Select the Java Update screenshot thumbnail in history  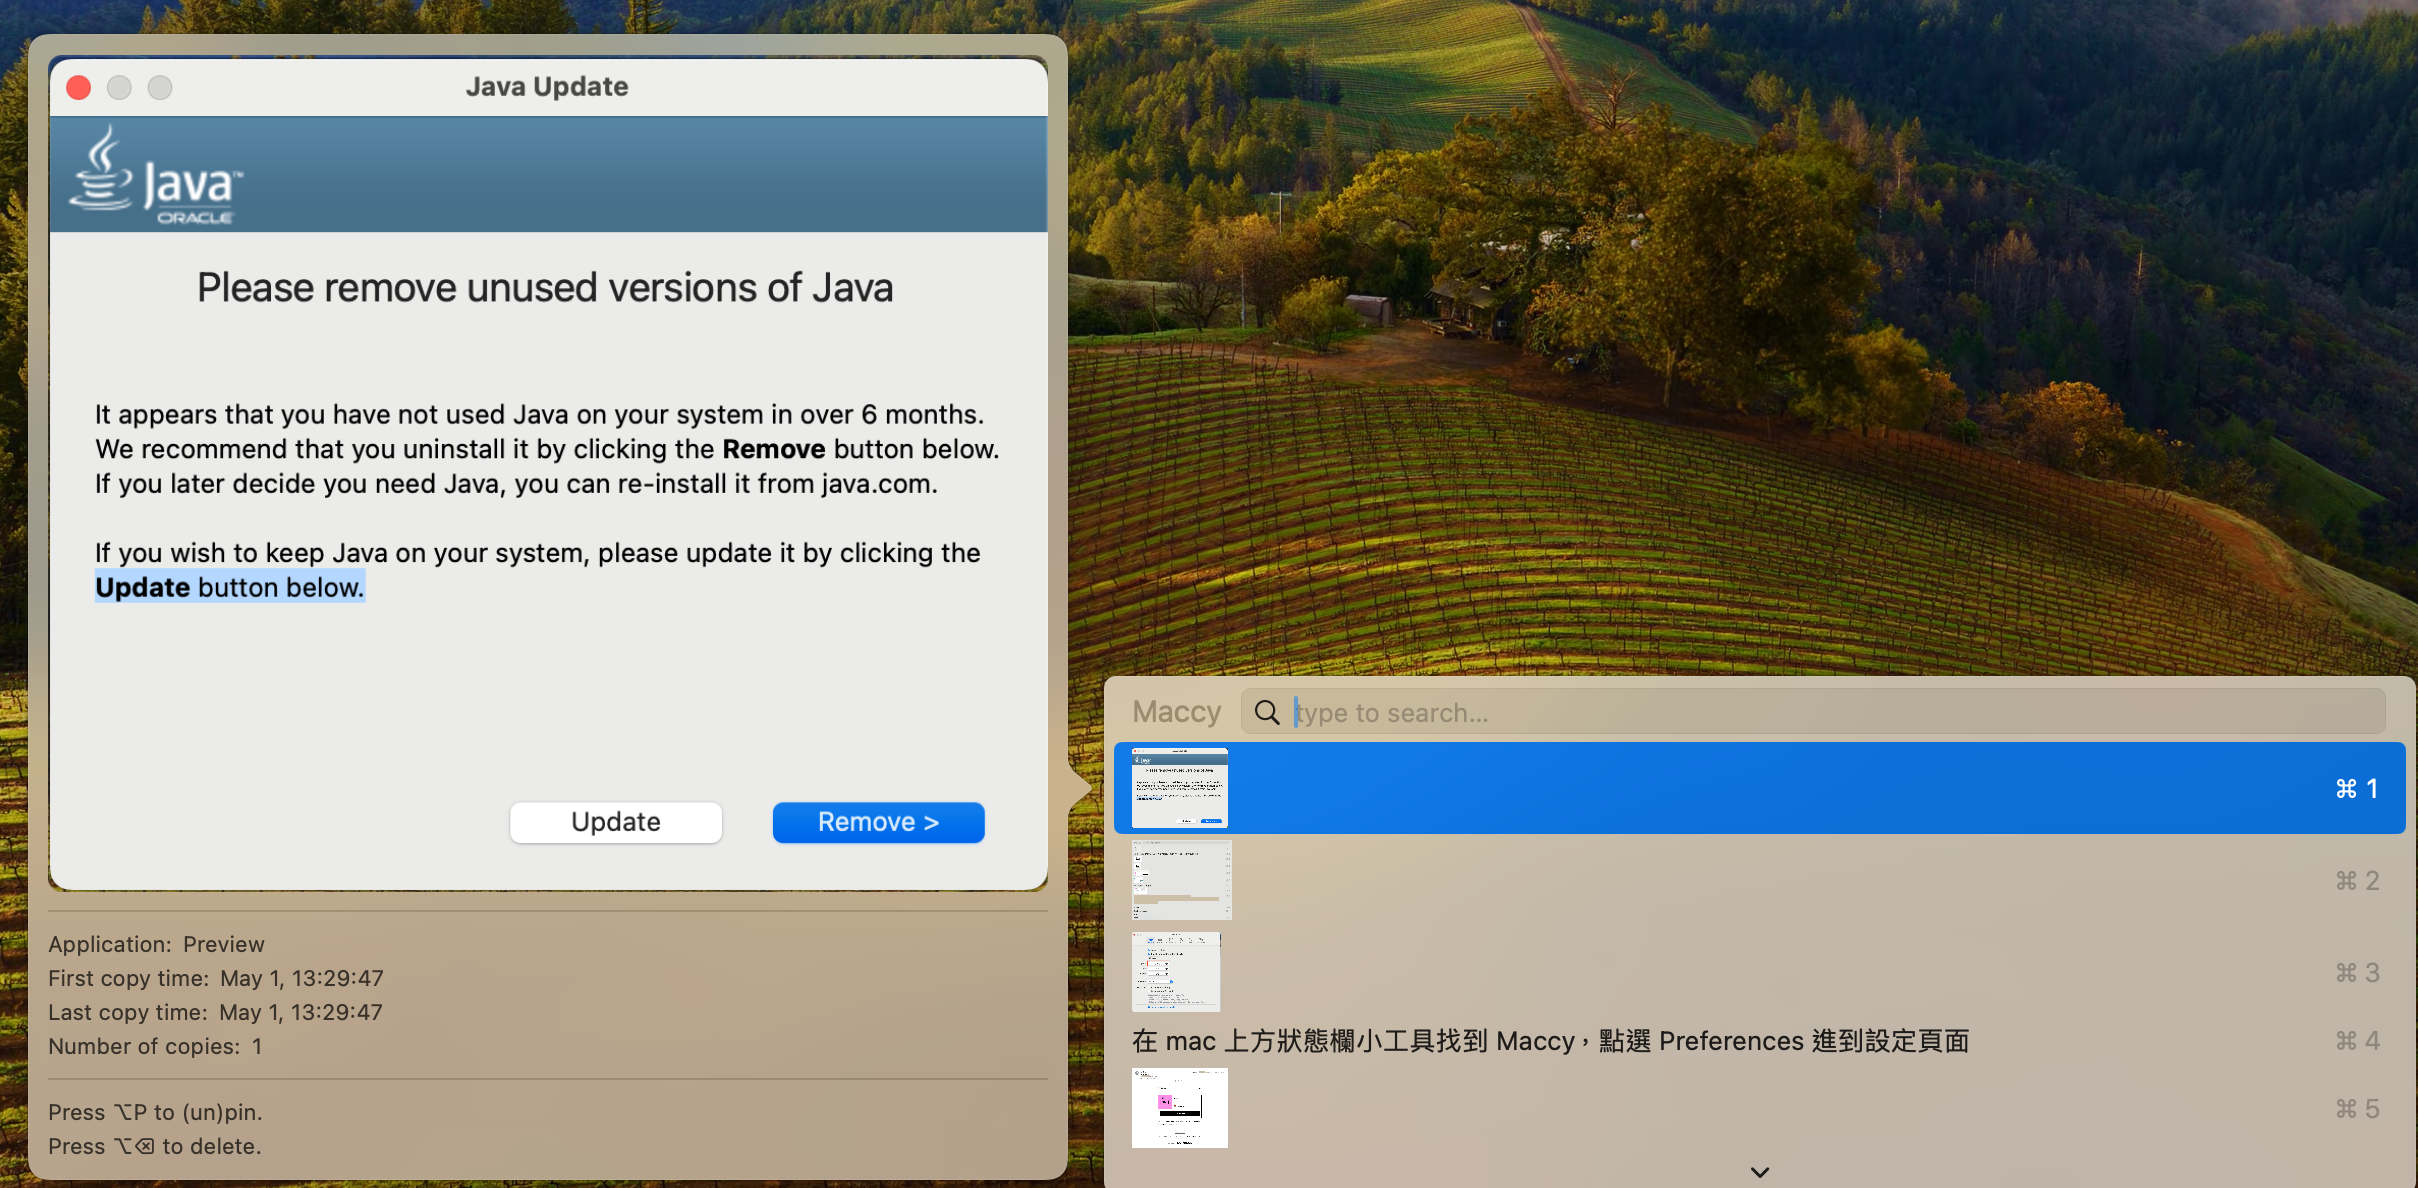pos(1179,788)
